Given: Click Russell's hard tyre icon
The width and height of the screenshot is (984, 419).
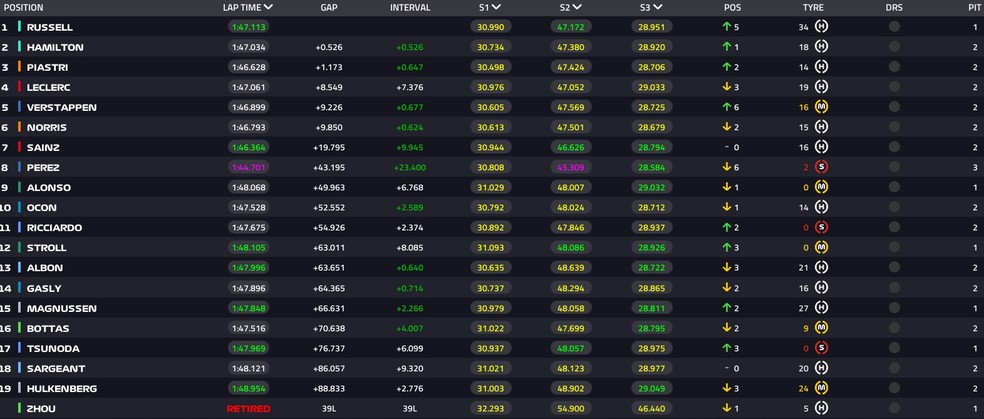Looking at the screenshot, I should click(x=821, y=26).
